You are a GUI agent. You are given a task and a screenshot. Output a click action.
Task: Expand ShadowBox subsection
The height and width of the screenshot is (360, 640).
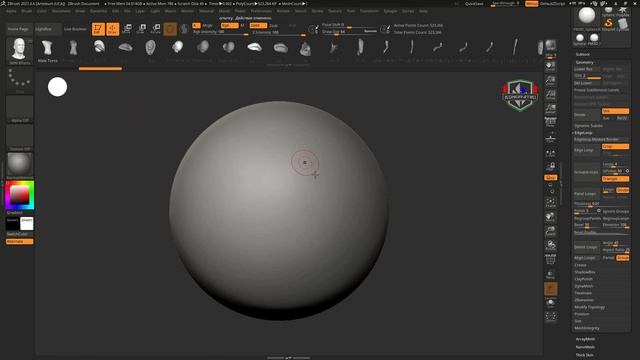585,272
